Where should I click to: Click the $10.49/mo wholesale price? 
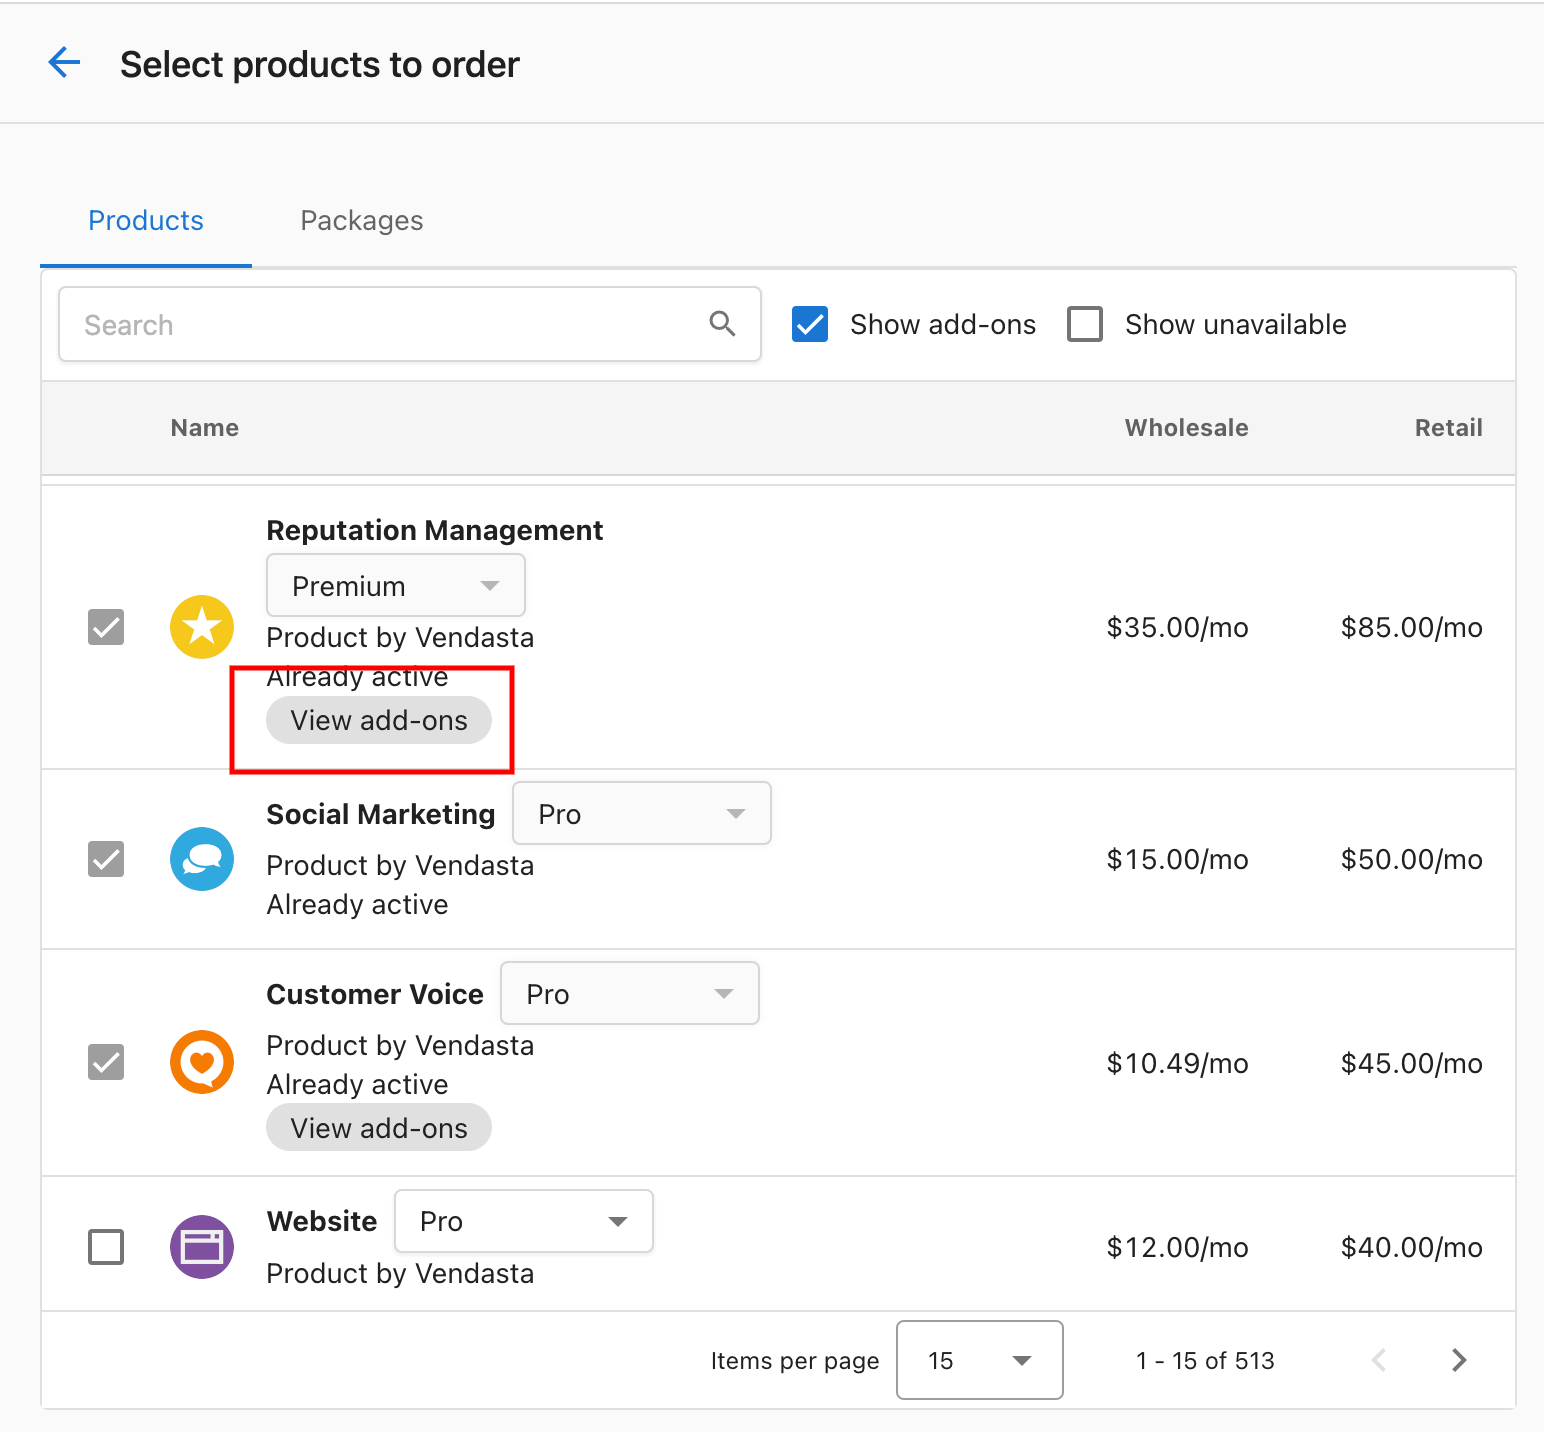tap(1178, 1063)
